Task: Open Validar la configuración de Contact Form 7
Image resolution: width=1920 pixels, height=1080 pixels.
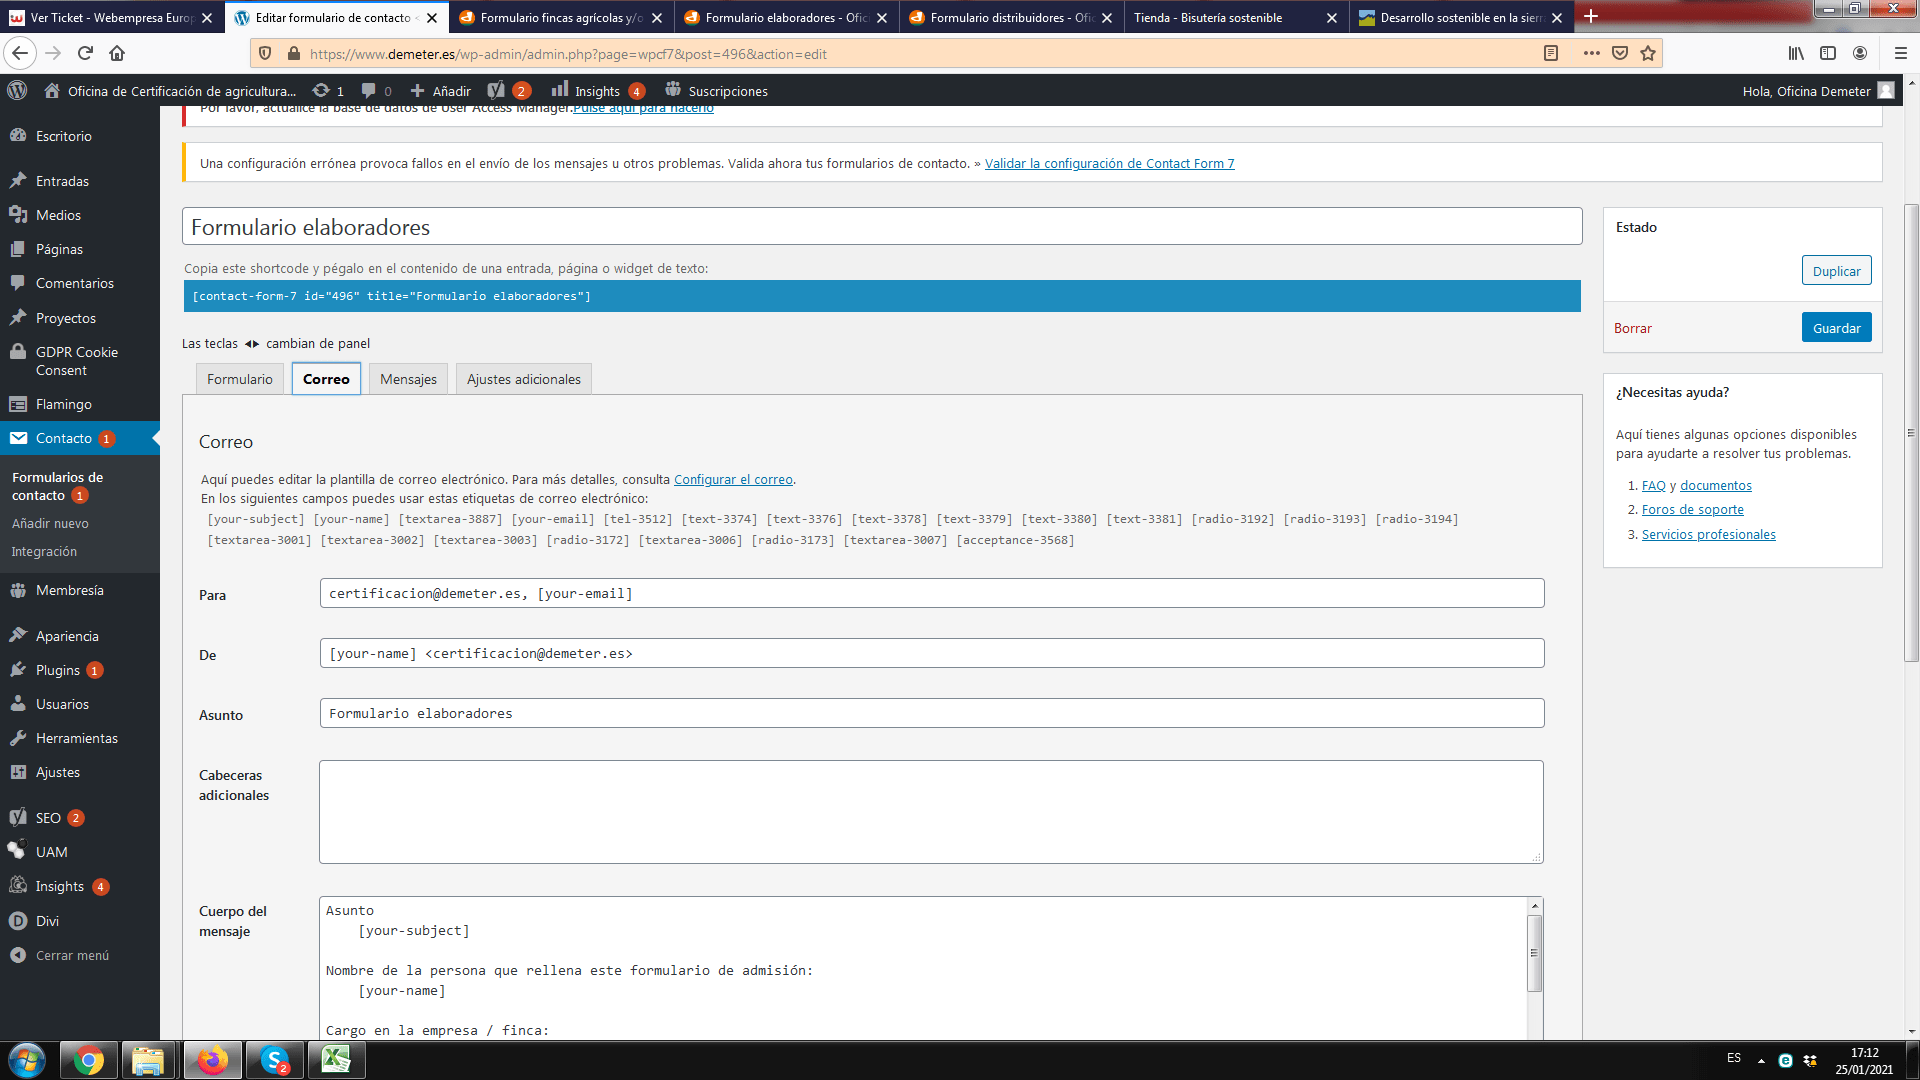Action: point(1109,163)
